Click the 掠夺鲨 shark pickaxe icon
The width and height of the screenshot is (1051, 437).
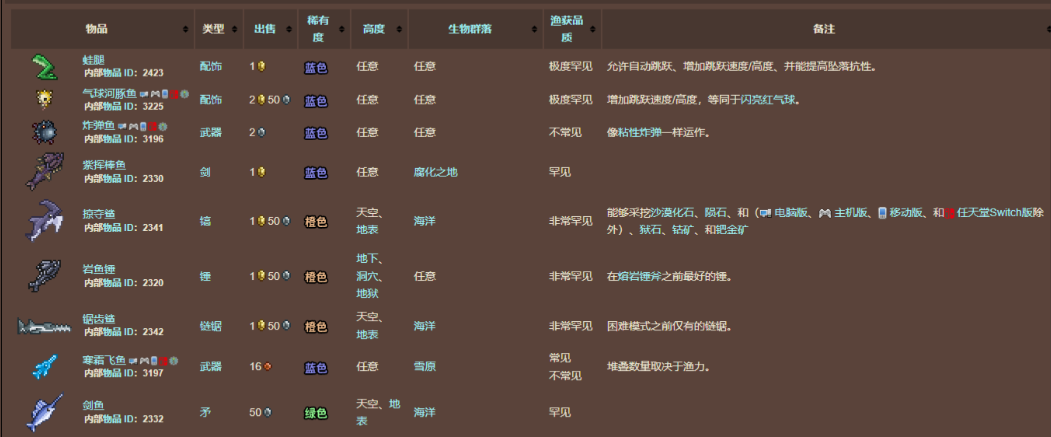coord(44,220)
